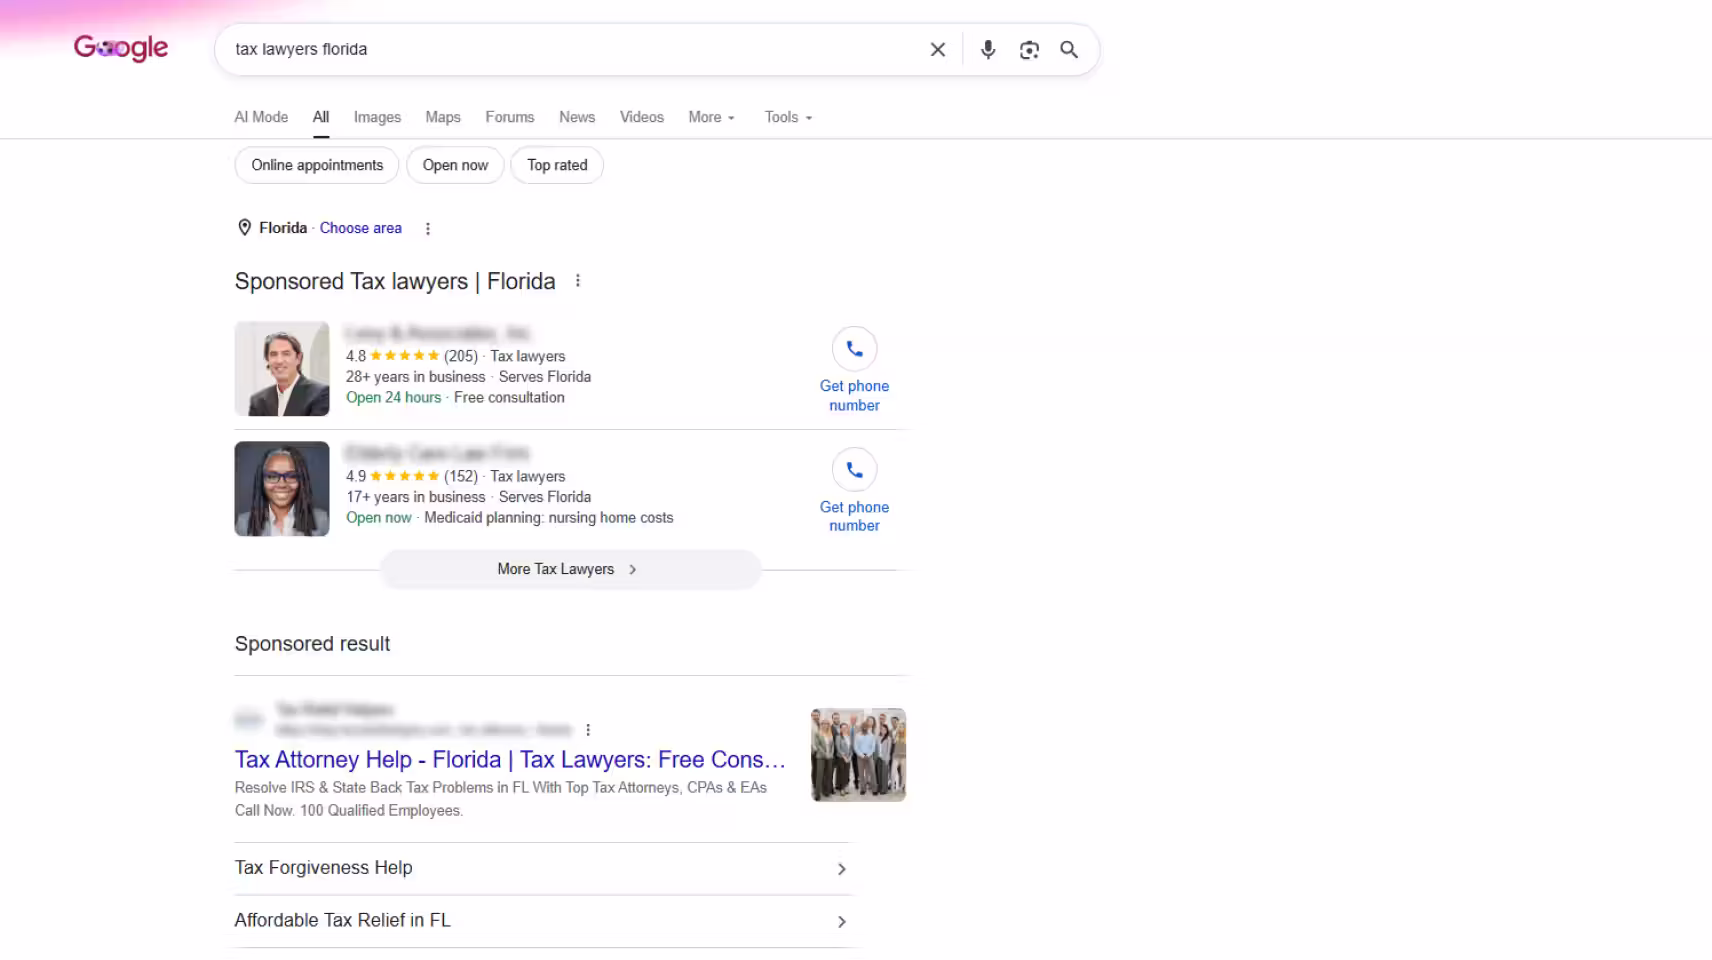This screenshot has height=960, width=1712.
Task: Click the phone icon for the 4.9-rated lawyer
Action: click(x=854, y=469)
